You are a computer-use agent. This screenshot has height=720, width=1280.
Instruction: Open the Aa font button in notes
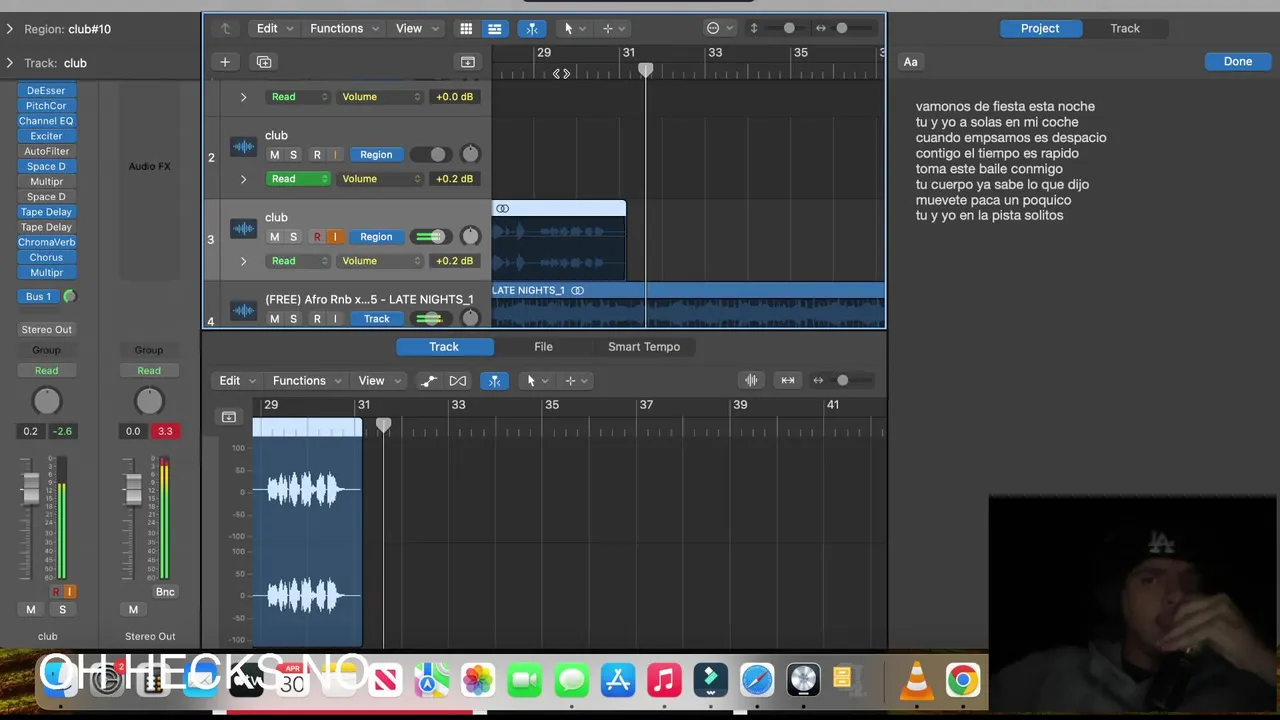pos(910,61)
